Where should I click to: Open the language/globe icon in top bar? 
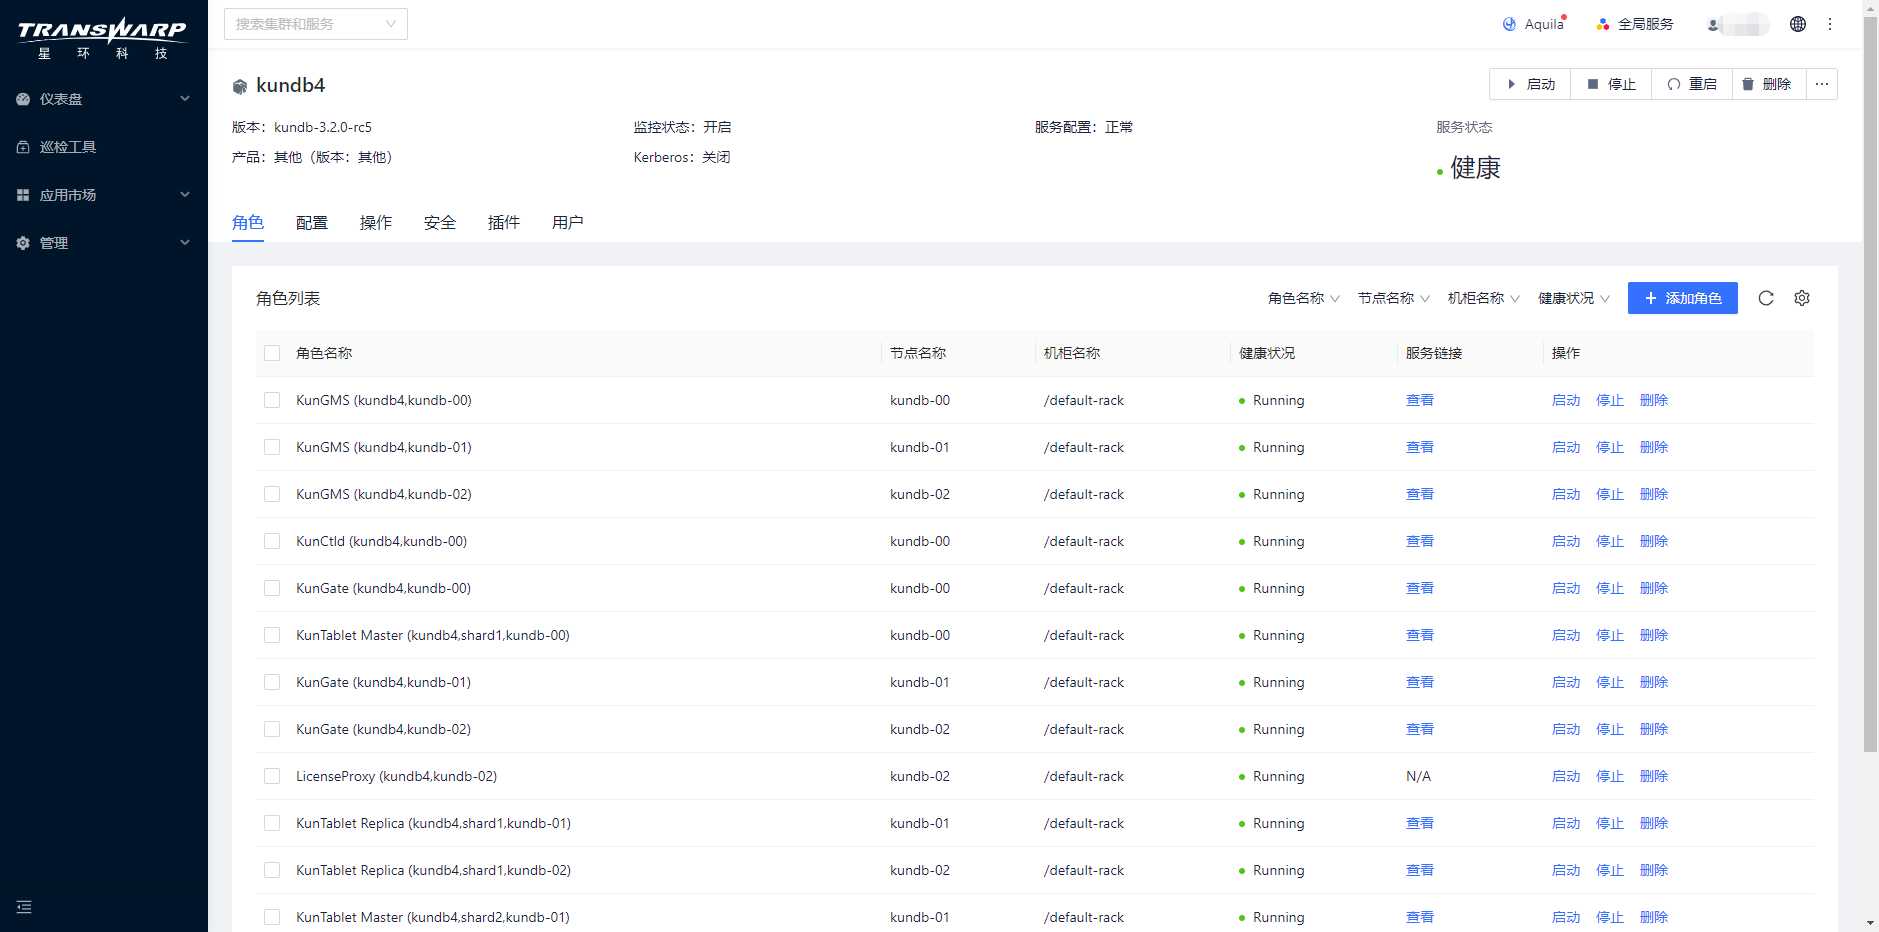click(x=1798, y=23)
